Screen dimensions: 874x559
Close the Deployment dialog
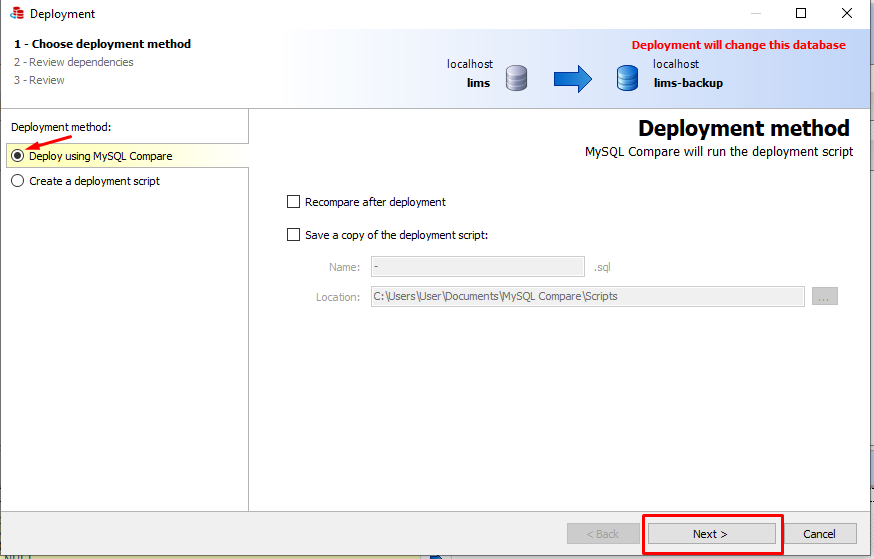coord(847,14)
